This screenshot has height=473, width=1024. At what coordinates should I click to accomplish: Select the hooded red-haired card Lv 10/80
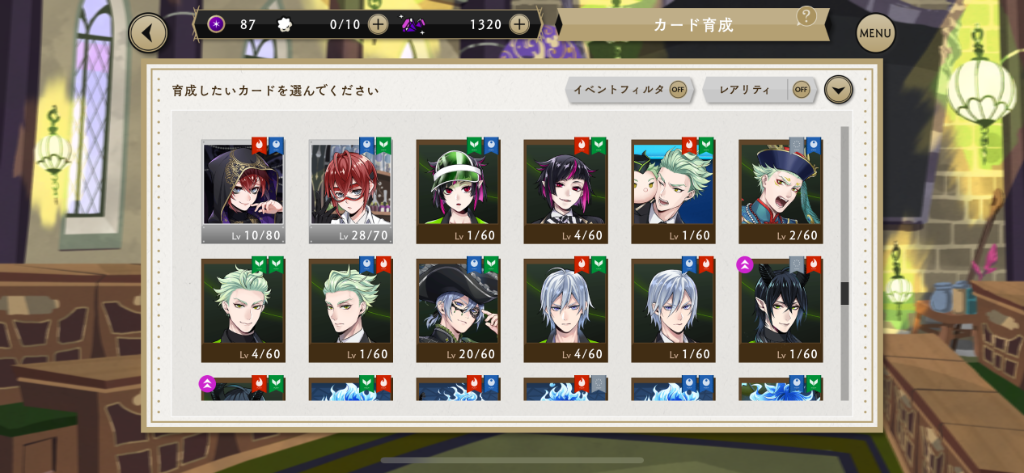click(x=243, y=191)
